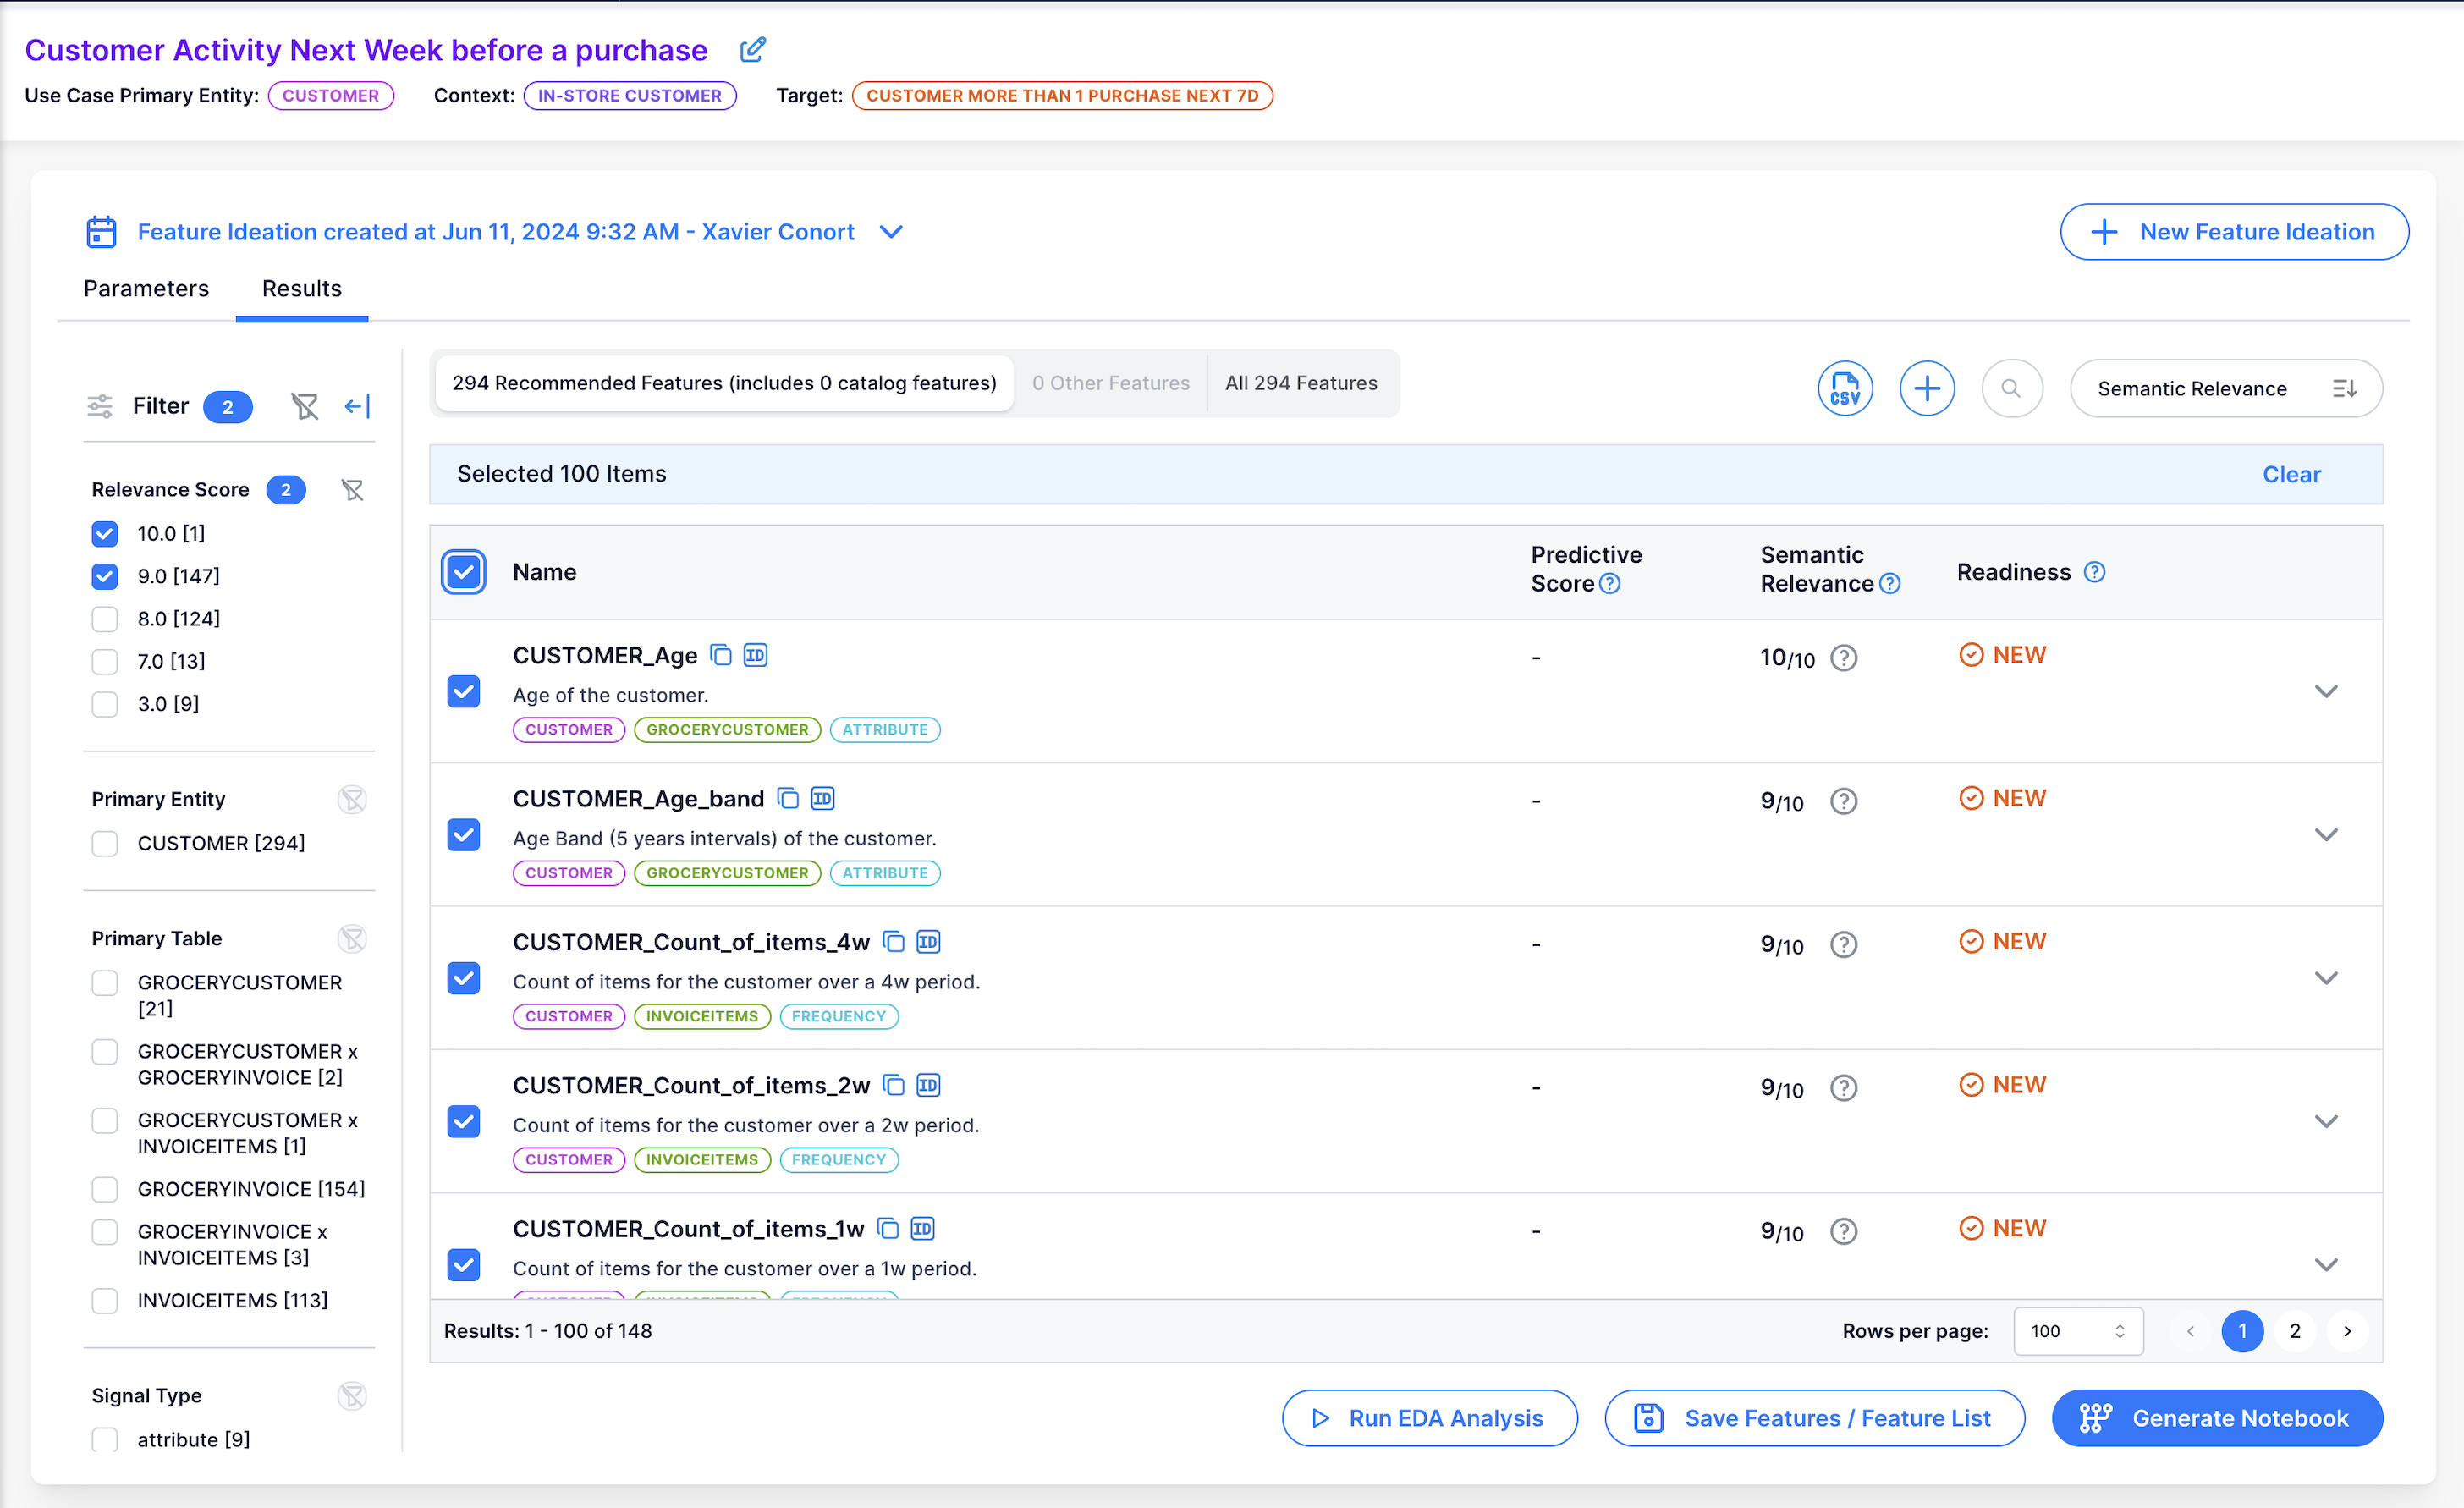This screenshot has height=1508, width=2464.
Task: Open the Semantic Relevance sort dropdown
Action: click(2226, 388)
